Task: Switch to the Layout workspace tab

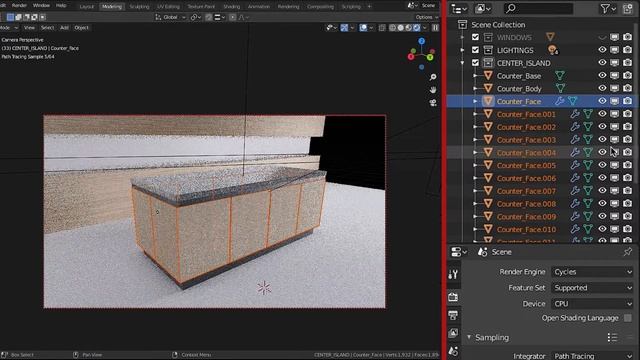Action: (87, 7)
